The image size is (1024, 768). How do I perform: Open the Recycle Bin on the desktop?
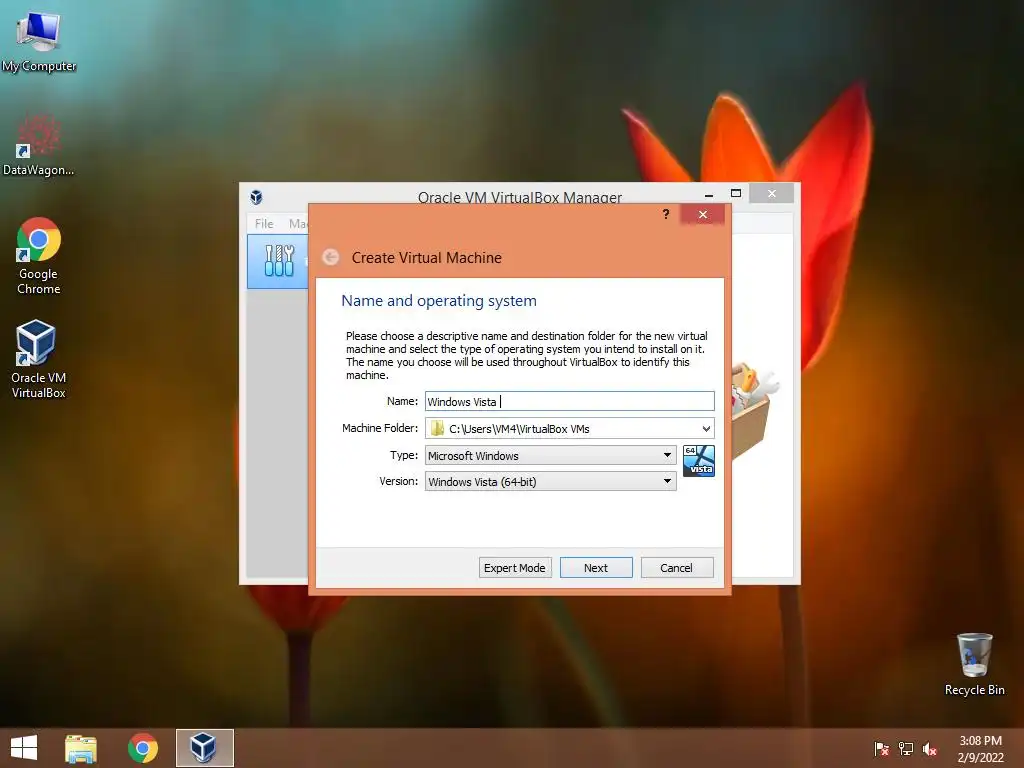click(x=974, y=664)
